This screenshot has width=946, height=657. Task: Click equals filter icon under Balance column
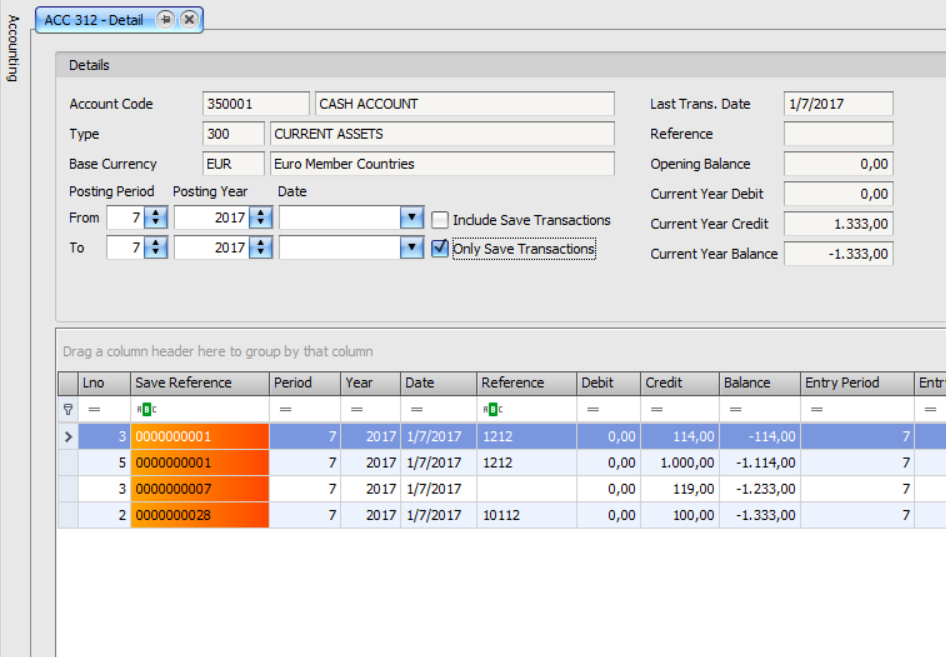735,409
